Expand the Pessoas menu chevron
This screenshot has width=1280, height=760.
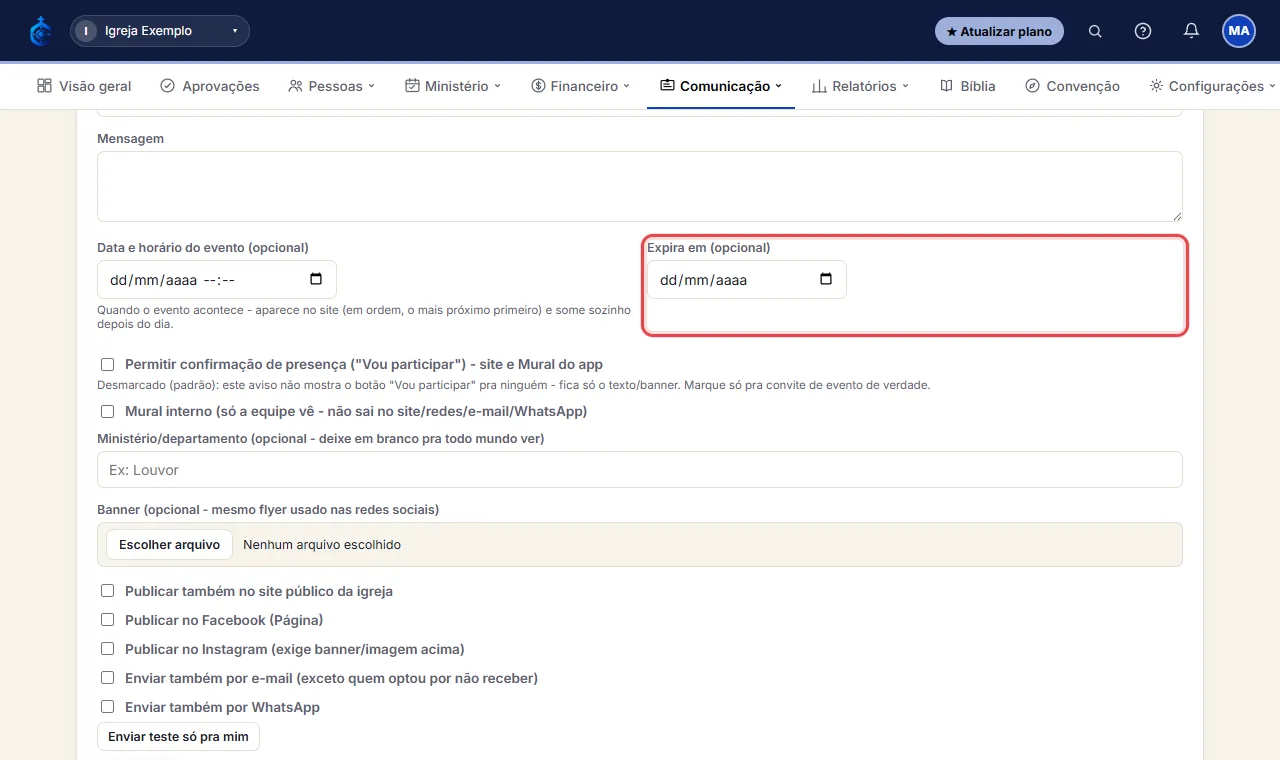tap(372, 86)
